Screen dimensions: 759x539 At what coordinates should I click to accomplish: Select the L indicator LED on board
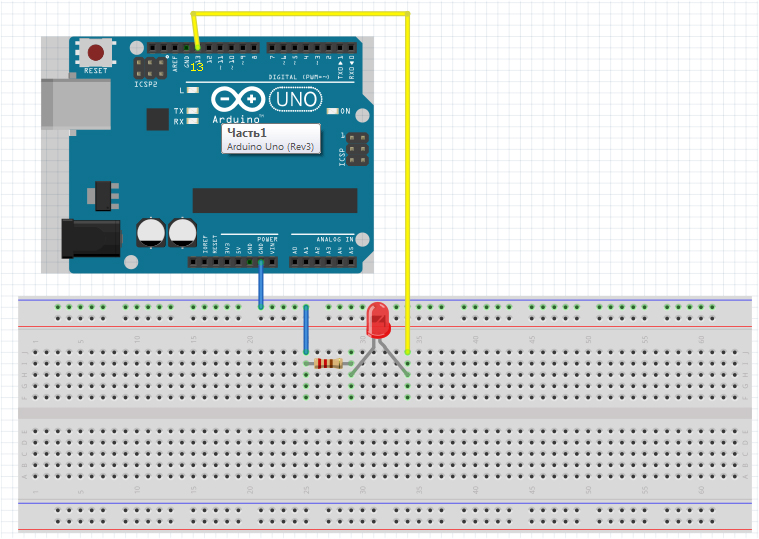click(193, 90)
